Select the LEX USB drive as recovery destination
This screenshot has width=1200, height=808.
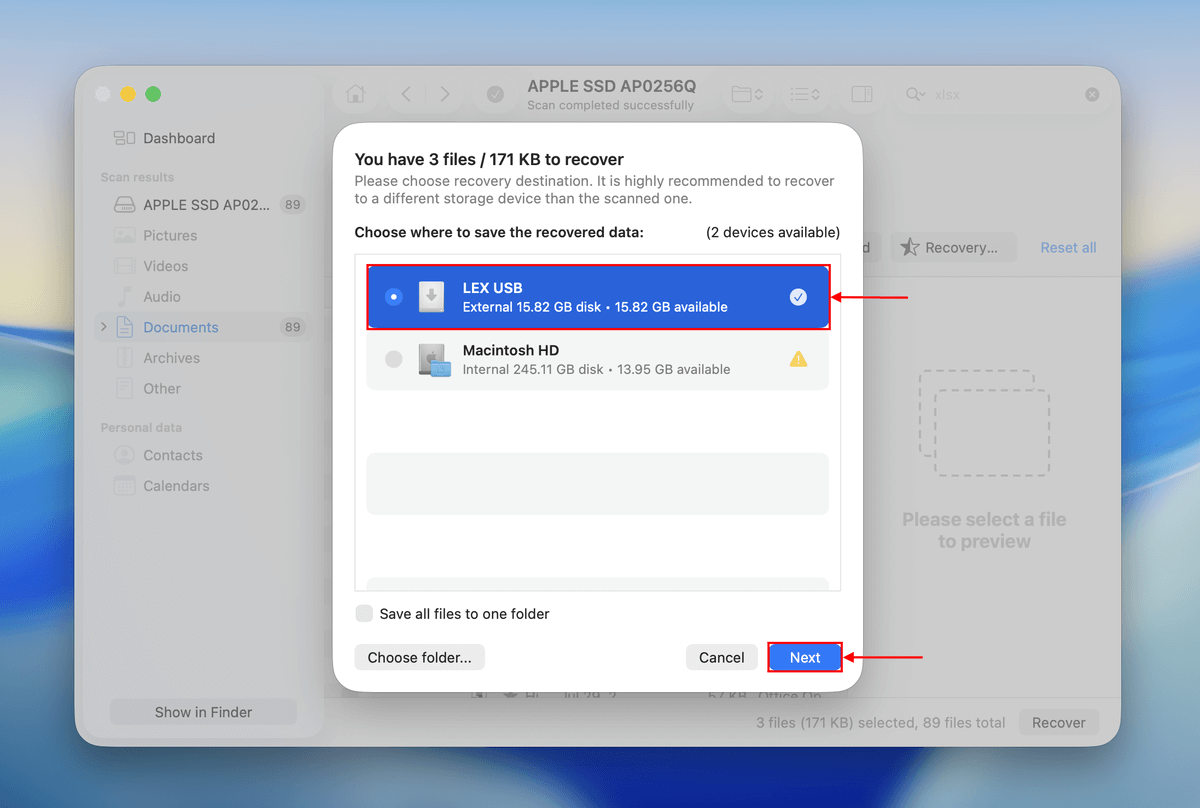coord(598,296)
